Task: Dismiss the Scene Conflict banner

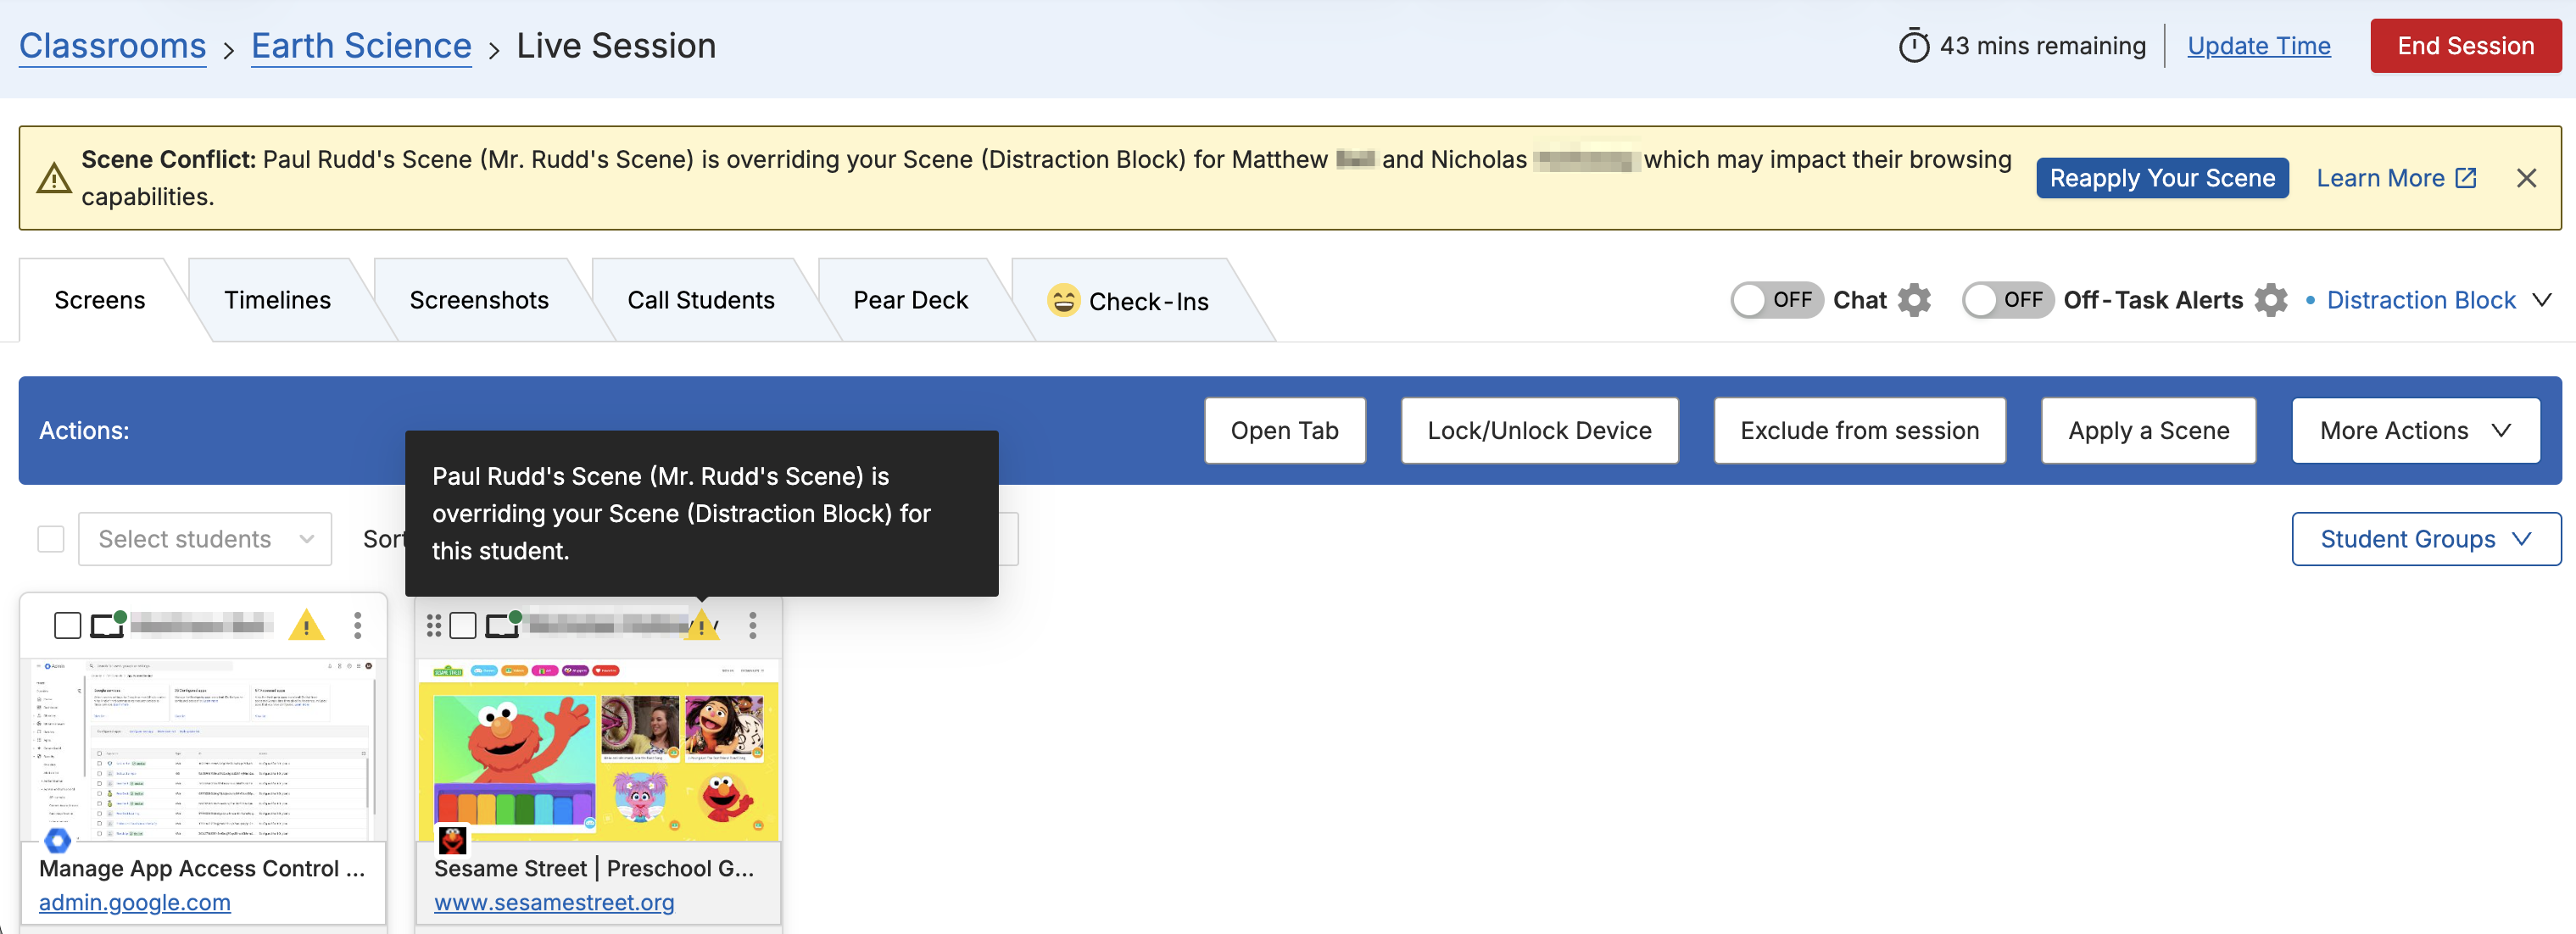Action: coord(2526,178)
